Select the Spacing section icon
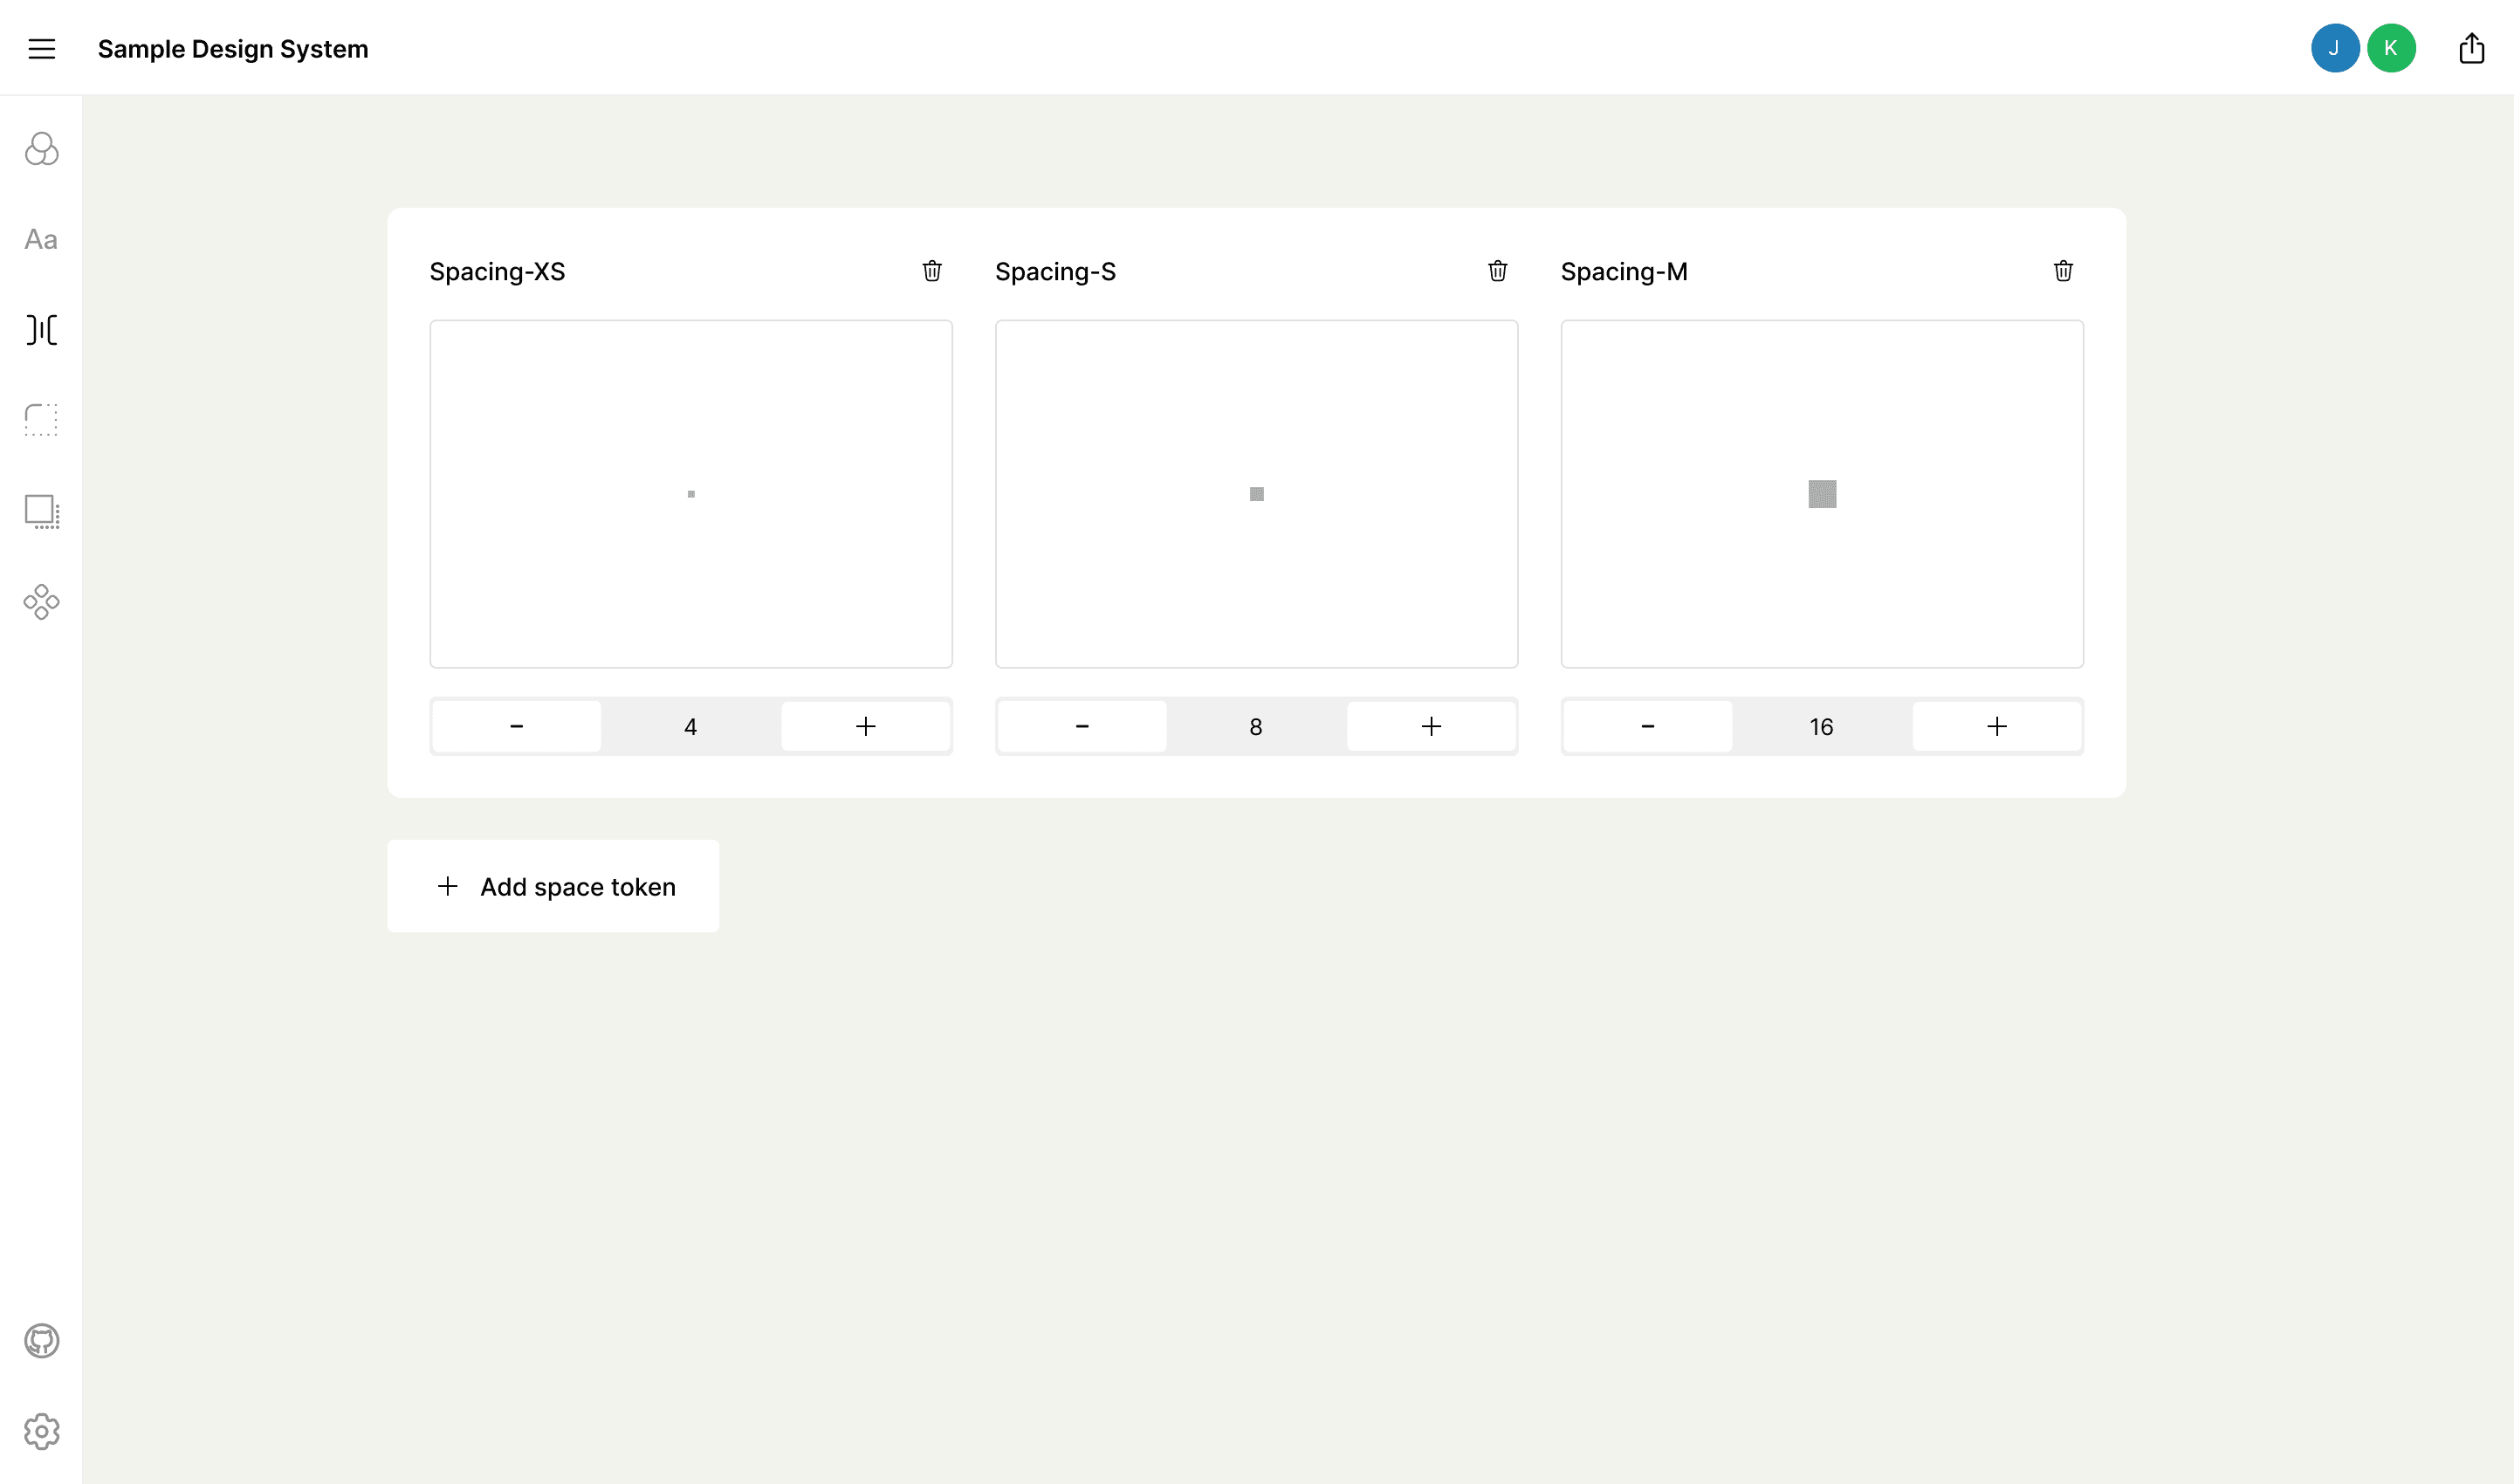This screenshot has height=1484, width=2514. [x=41, y=330]
